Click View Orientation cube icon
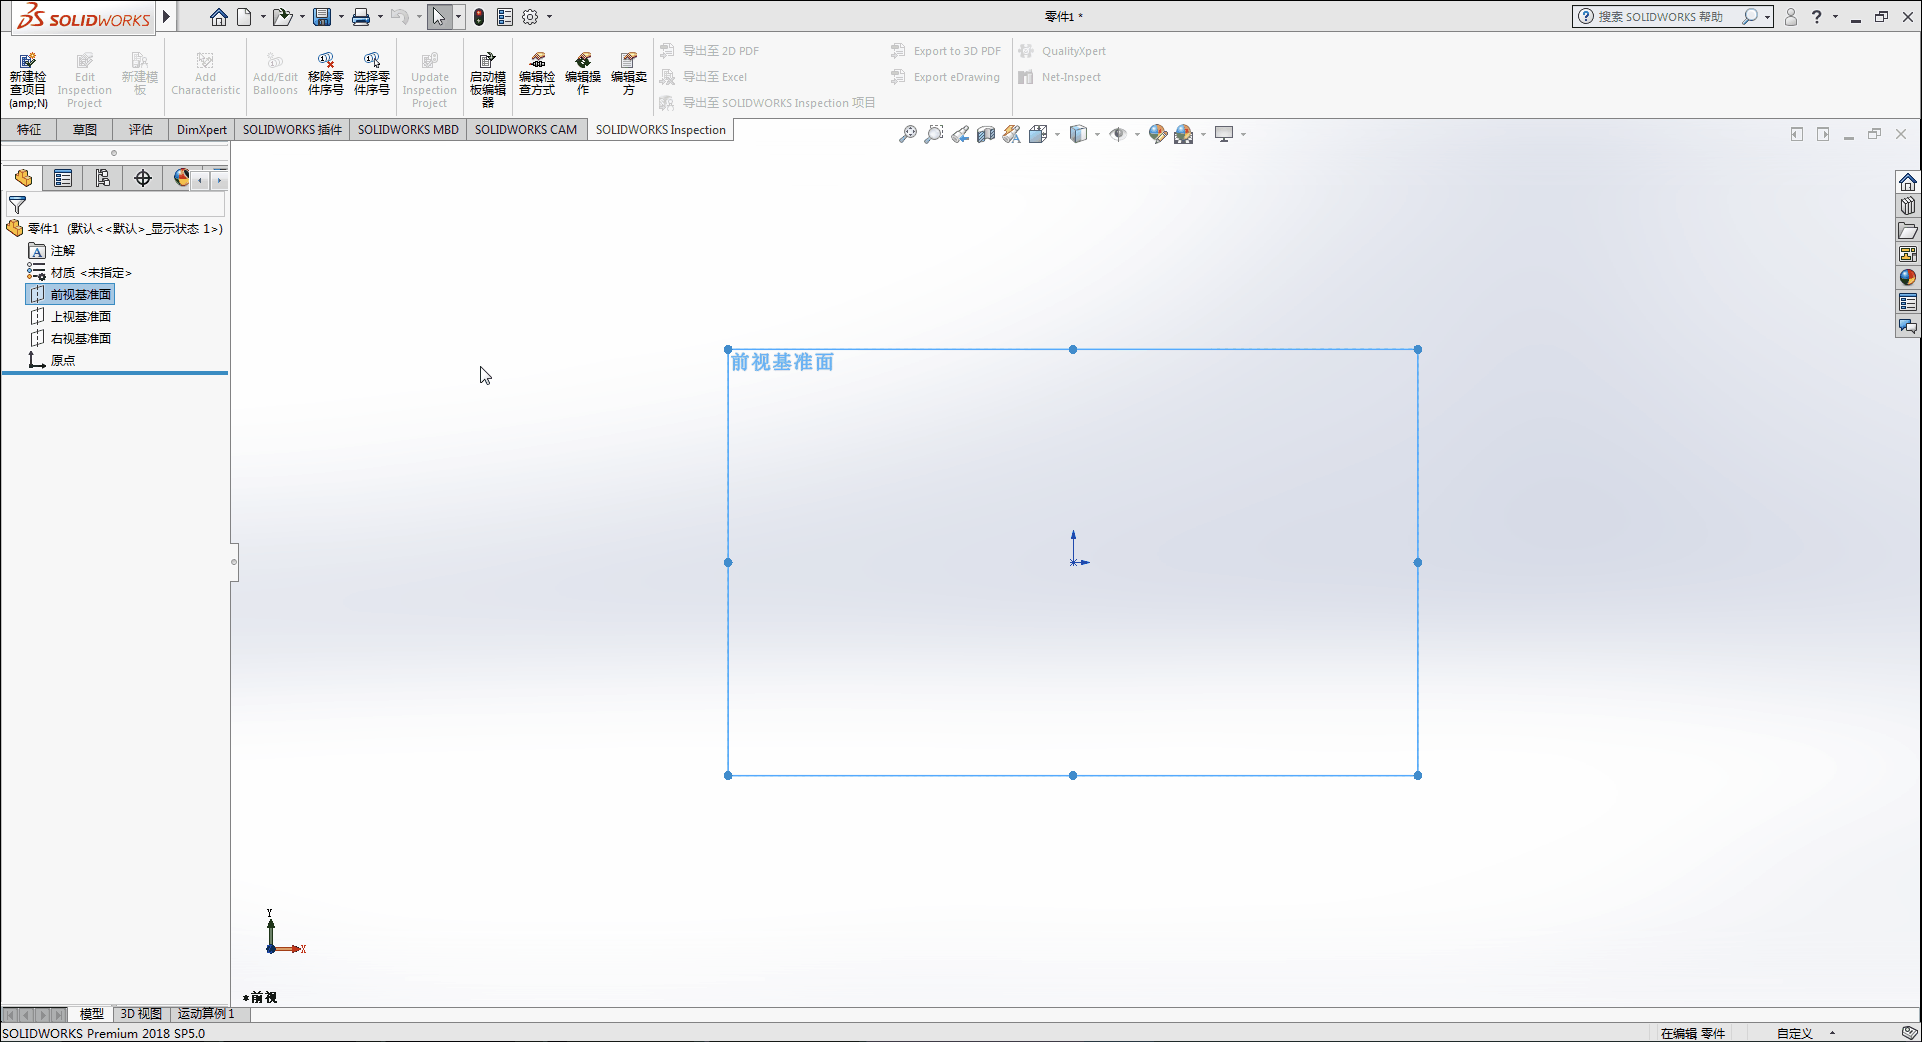Screen dimensions: 1922x1042 click(x=1038, y=134)
